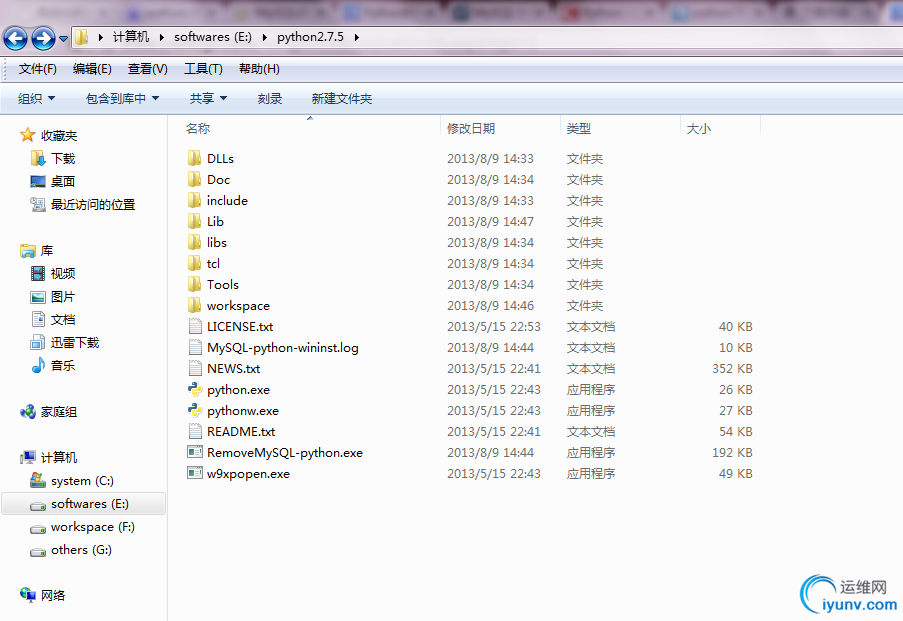903x621 pixels.
Task: Expand the arrow after python2.7.5 breadcrumb
Action: pyautogui.click(x=356, y=37)
